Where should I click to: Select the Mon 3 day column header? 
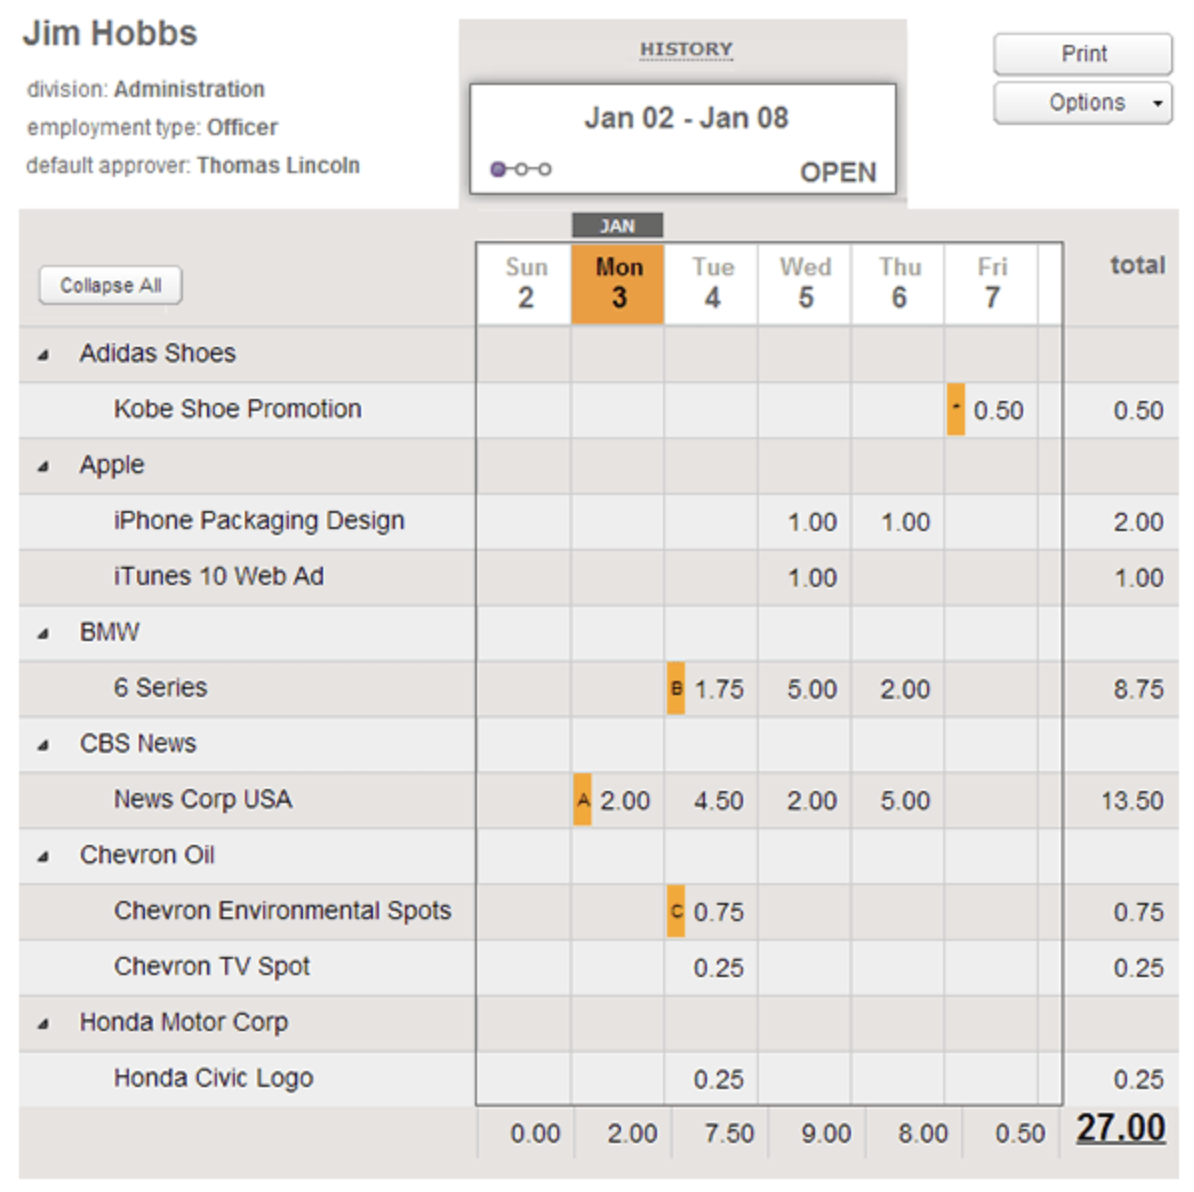618,283
